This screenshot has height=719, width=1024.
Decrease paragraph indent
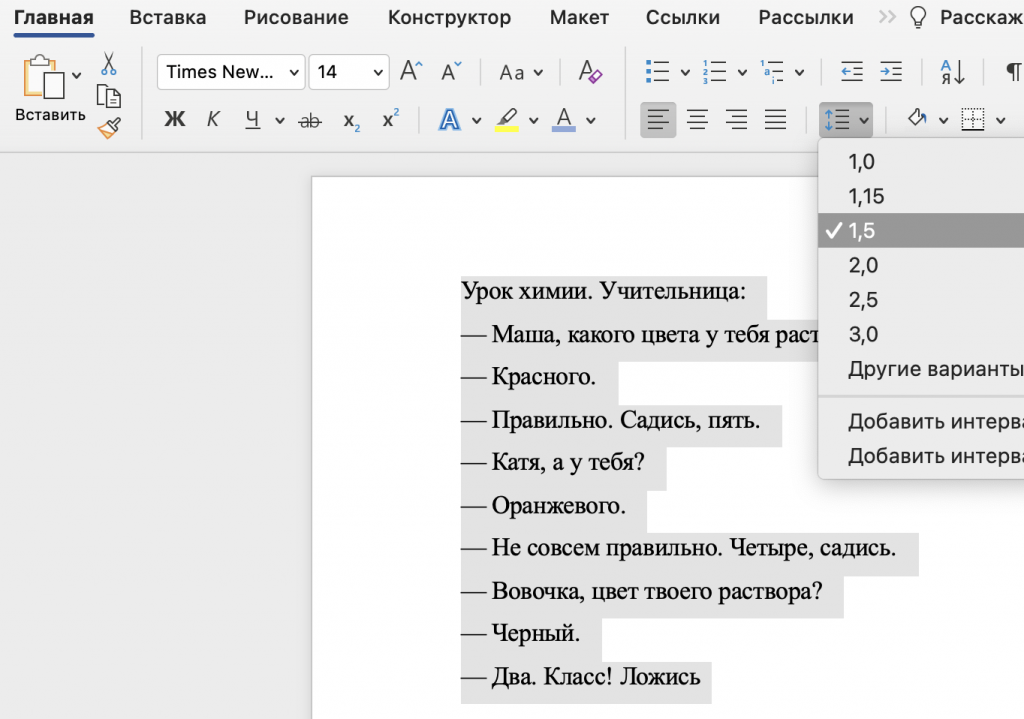pos(852,71)
